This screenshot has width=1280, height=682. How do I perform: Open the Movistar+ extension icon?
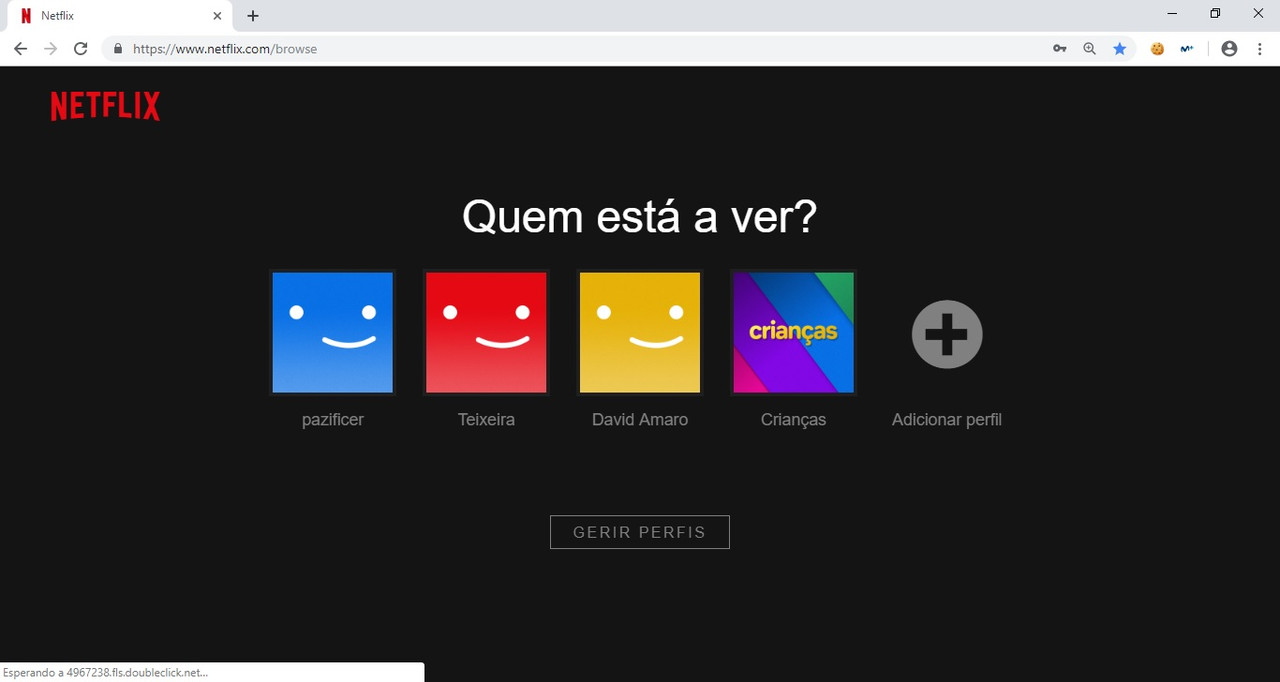tap(1187, 48)
